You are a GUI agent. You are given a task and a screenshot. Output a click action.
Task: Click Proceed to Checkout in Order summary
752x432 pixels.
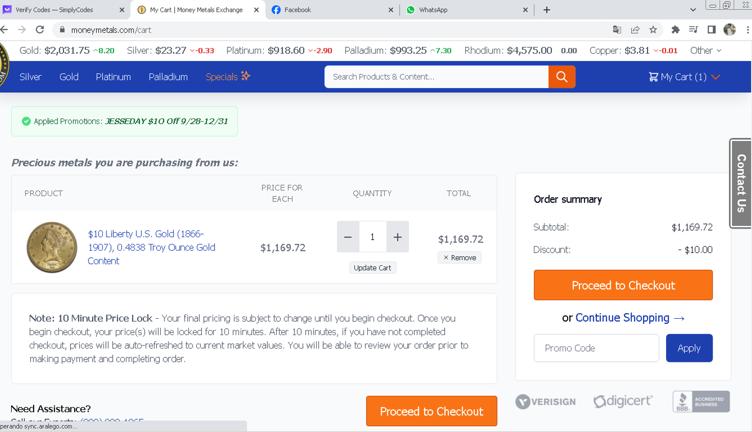pos(623,285)
